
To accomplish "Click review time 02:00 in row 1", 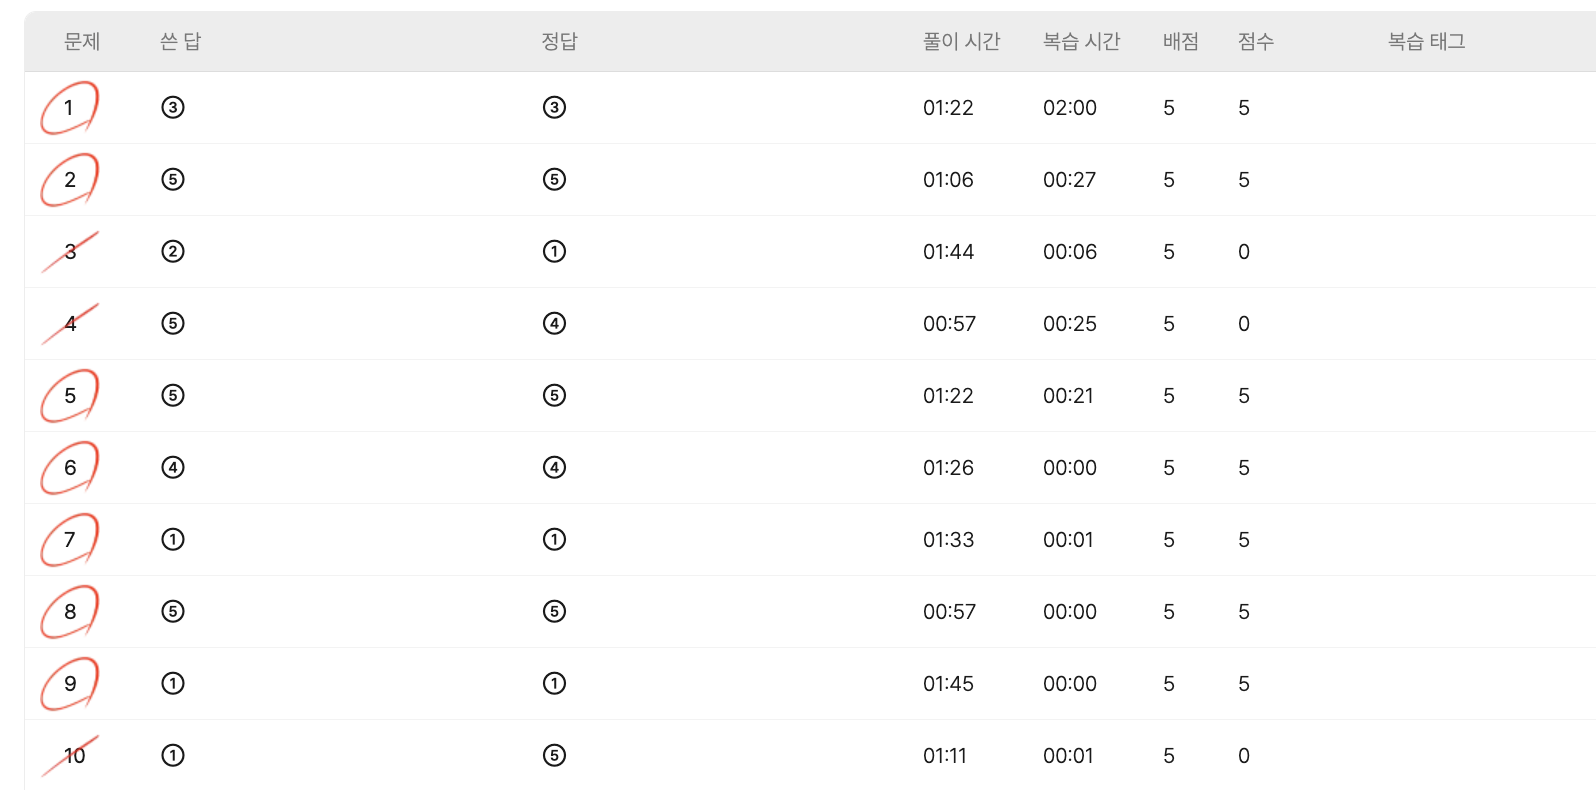I will tap(1070, 107).
